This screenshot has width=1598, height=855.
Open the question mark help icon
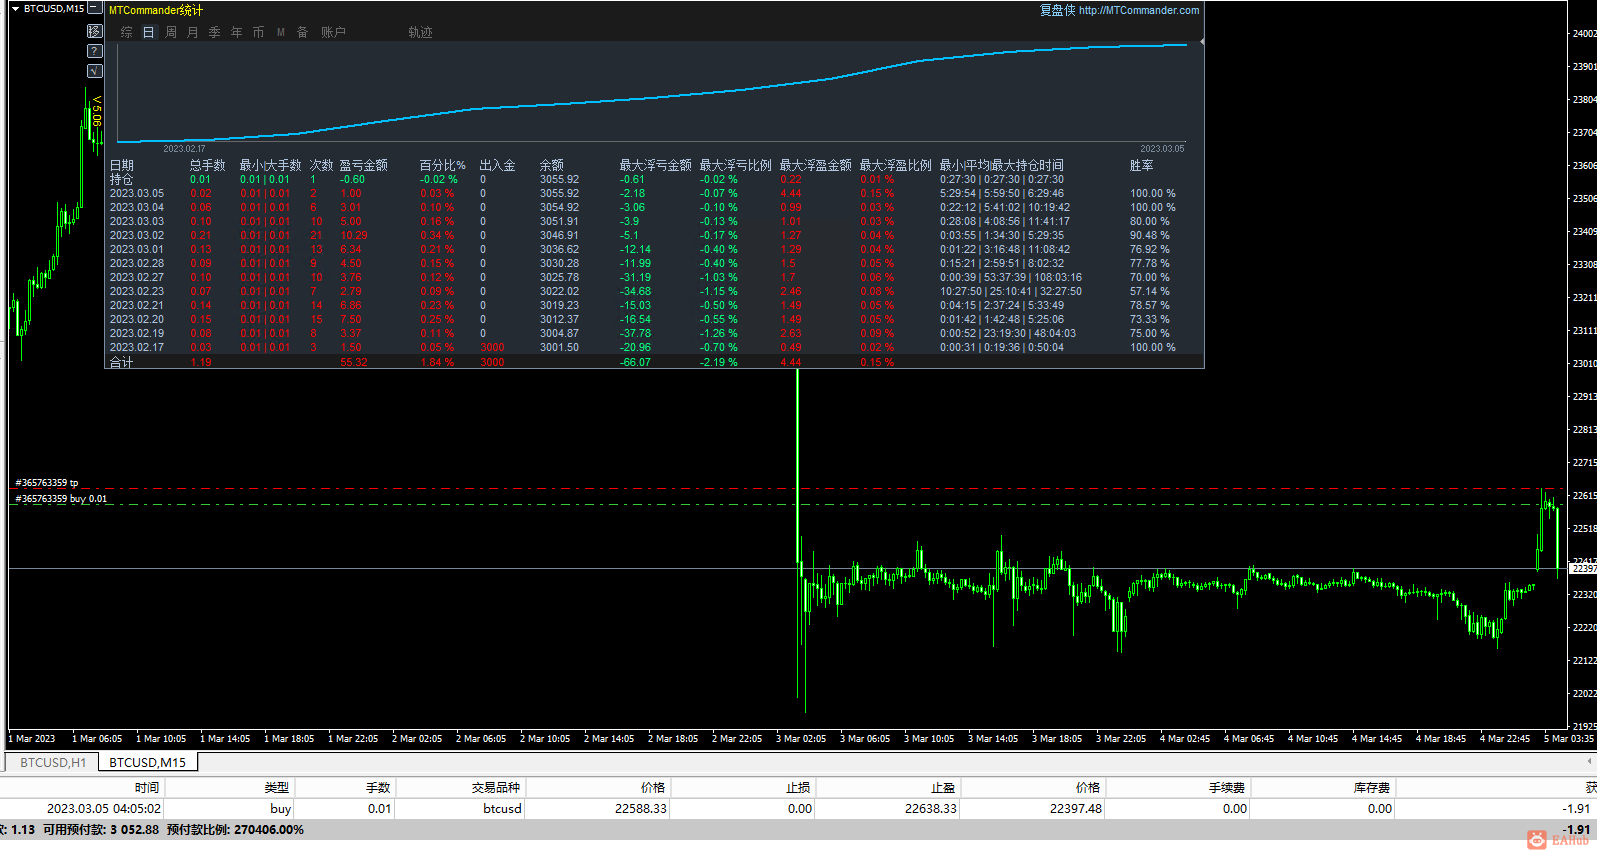tap(95, 51)
